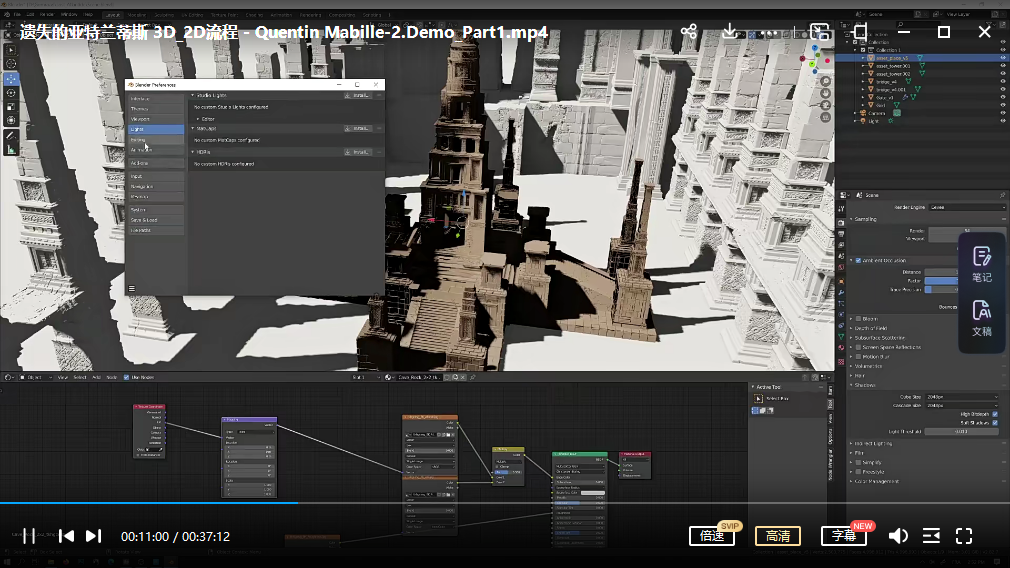The height and width of the screenshot is (568, 1010).
Task: Mute the player volume speaker icon
Action: 898,536
